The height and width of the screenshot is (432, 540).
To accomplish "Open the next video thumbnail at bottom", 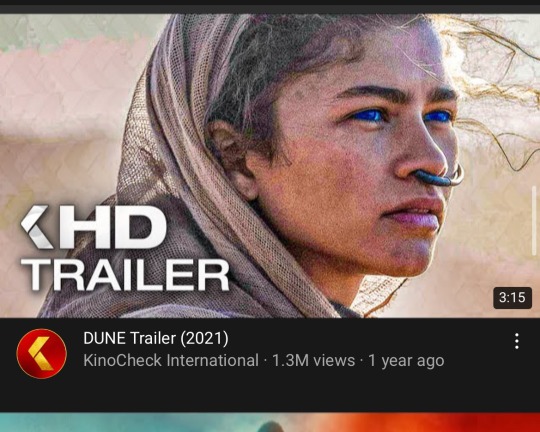I will pos(270,422).
